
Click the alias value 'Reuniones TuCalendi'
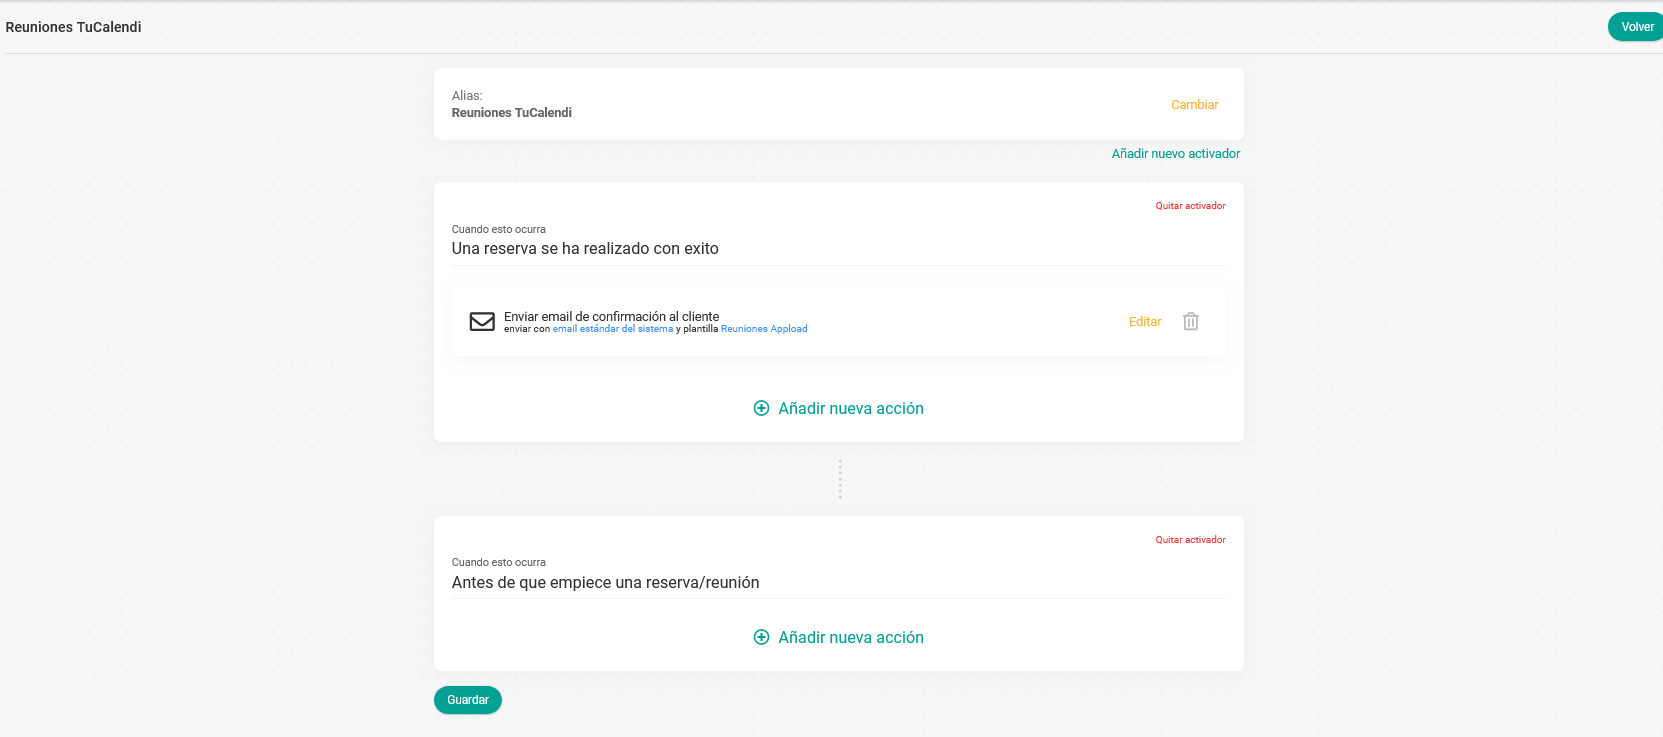click(x=512, y=113)
